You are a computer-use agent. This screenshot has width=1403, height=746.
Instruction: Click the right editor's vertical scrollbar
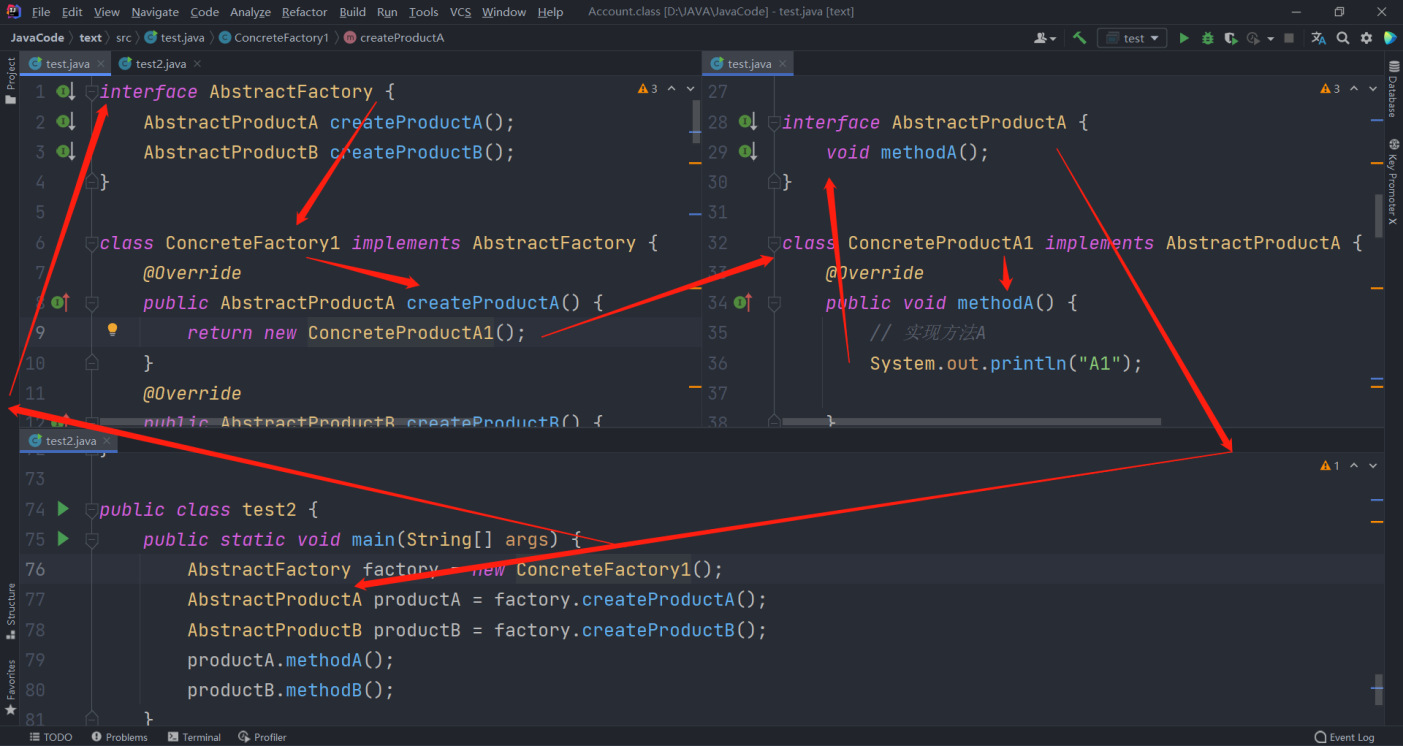1378,215
